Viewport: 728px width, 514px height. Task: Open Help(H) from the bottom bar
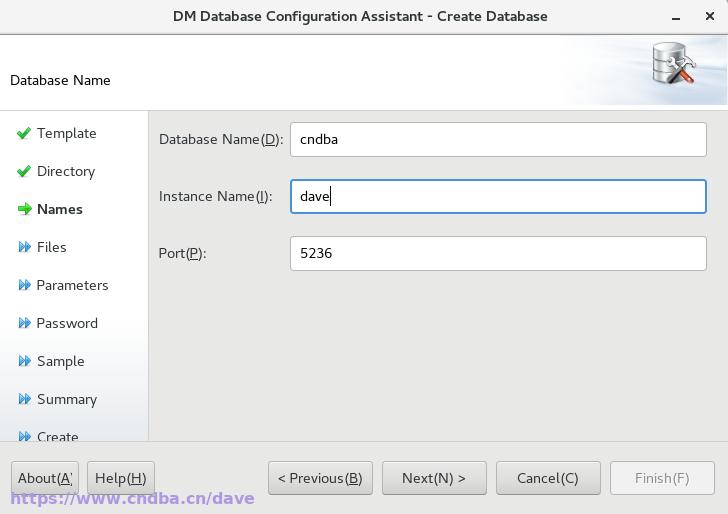(121, 478)
